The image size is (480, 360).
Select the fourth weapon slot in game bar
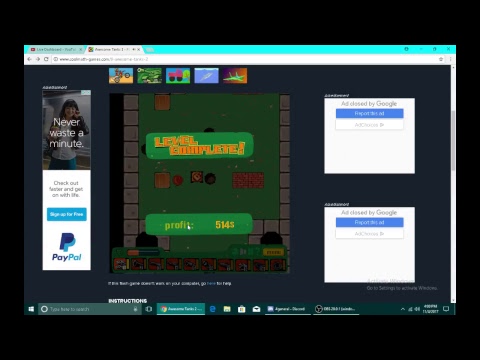coord(174,264)
